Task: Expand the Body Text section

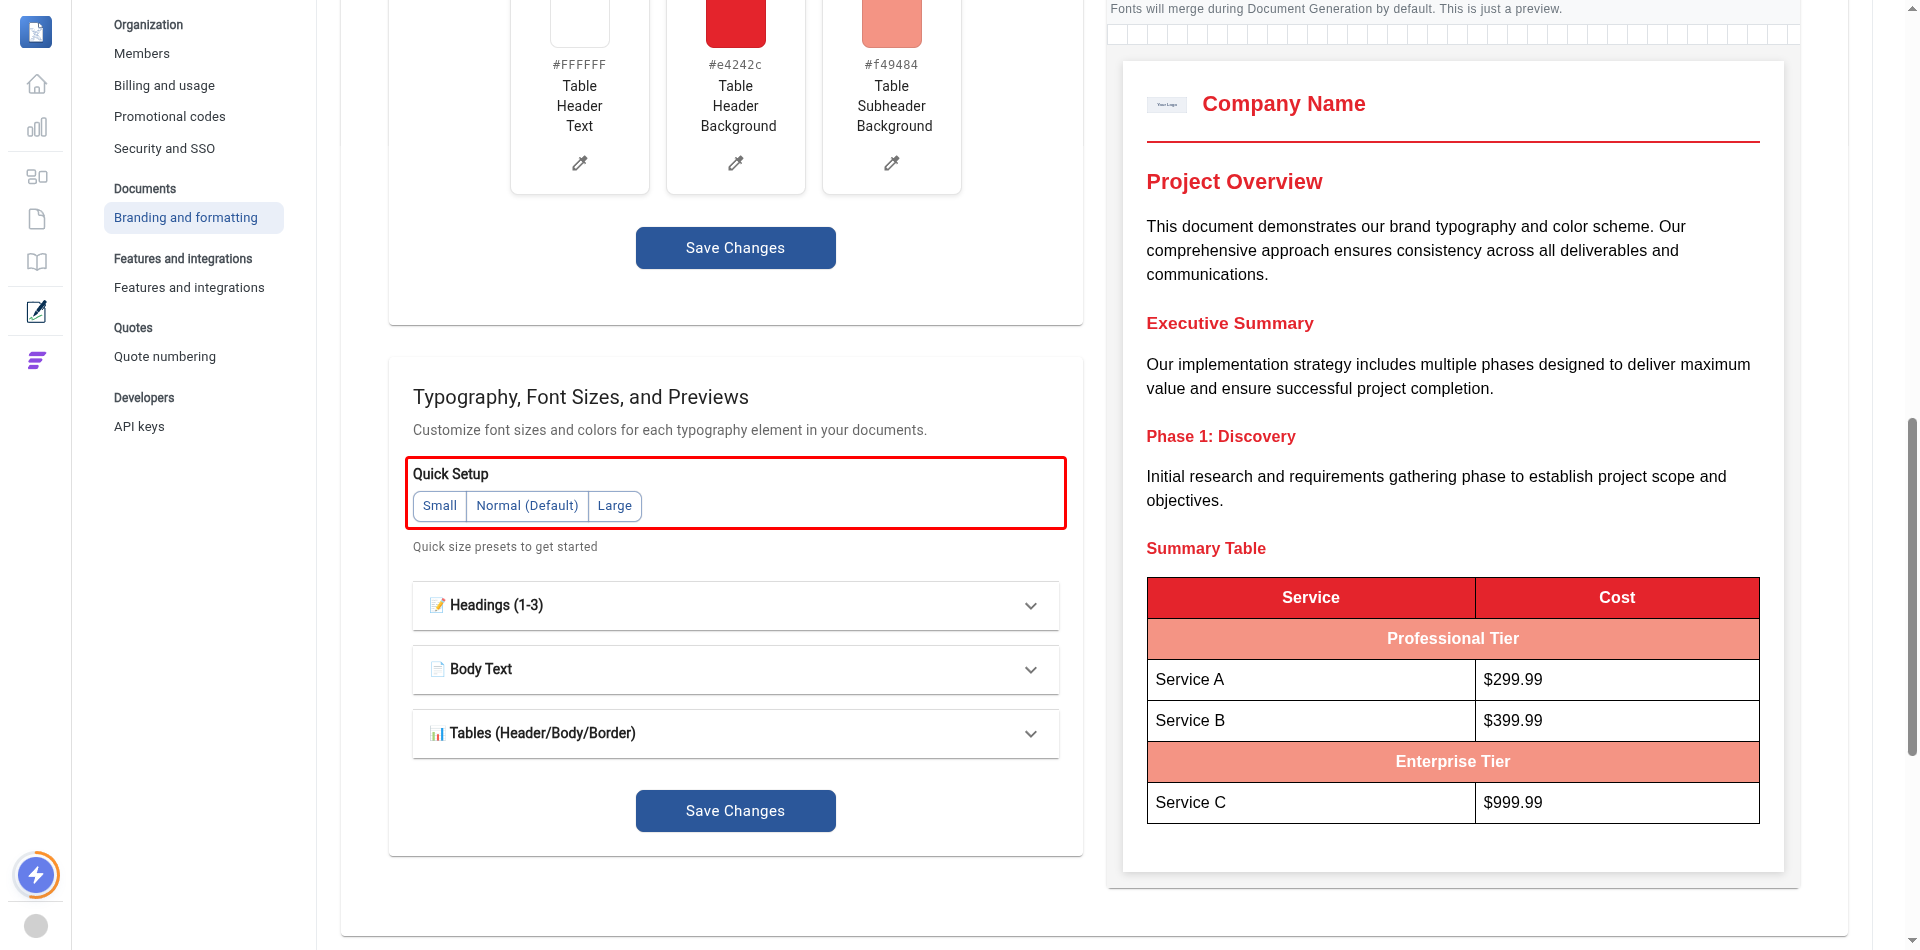Action: pos(736,670)
